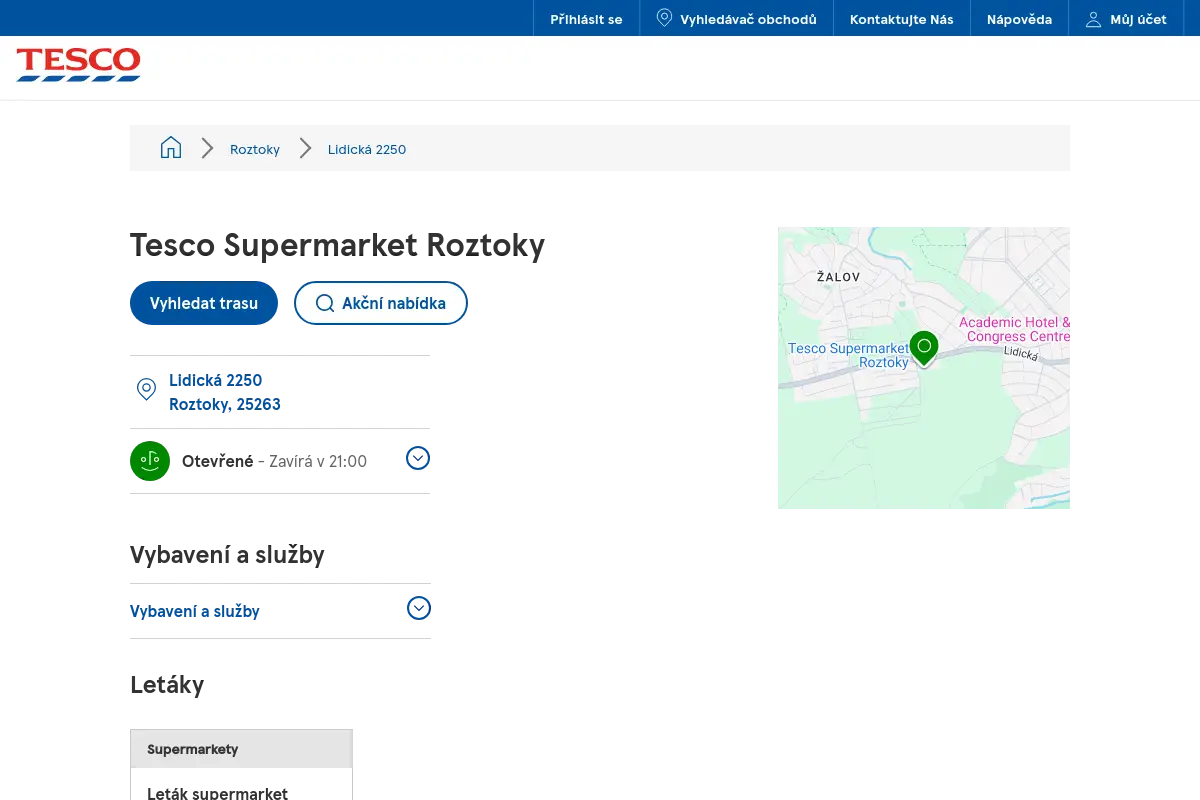Click Akční nabídka button
The width and height of the screenshot is (1200, 800).
point(381,303)
